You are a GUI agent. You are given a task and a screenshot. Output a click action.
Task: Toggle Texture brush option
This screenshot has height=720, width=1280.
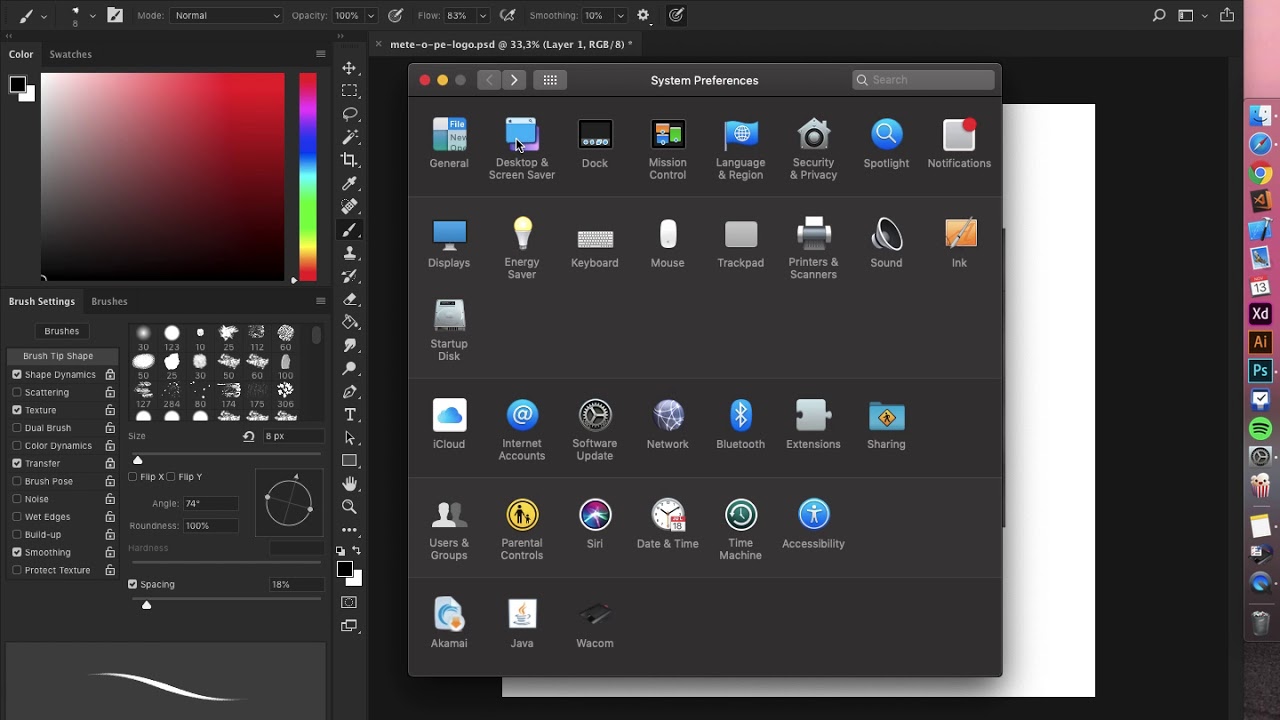(x=17, y=410)
